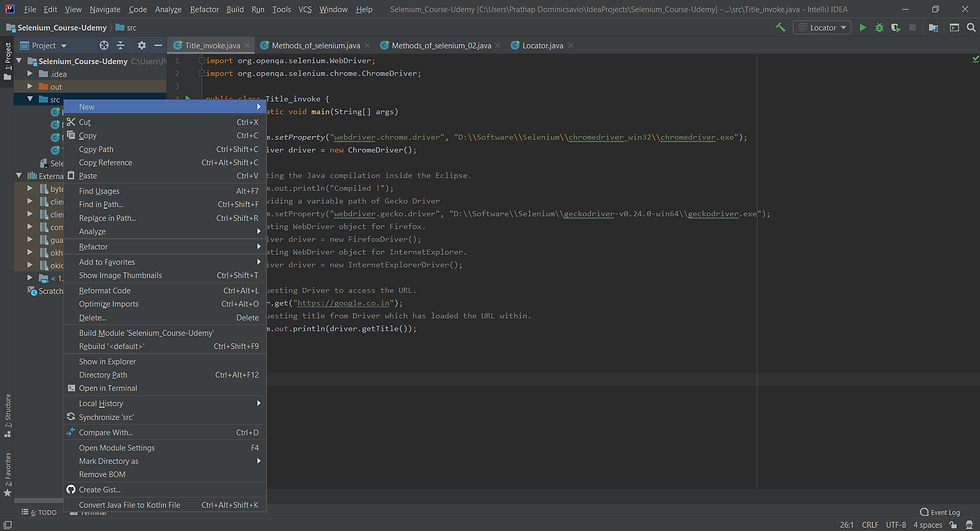Select Reformat Code menu entry

(165, 290)
